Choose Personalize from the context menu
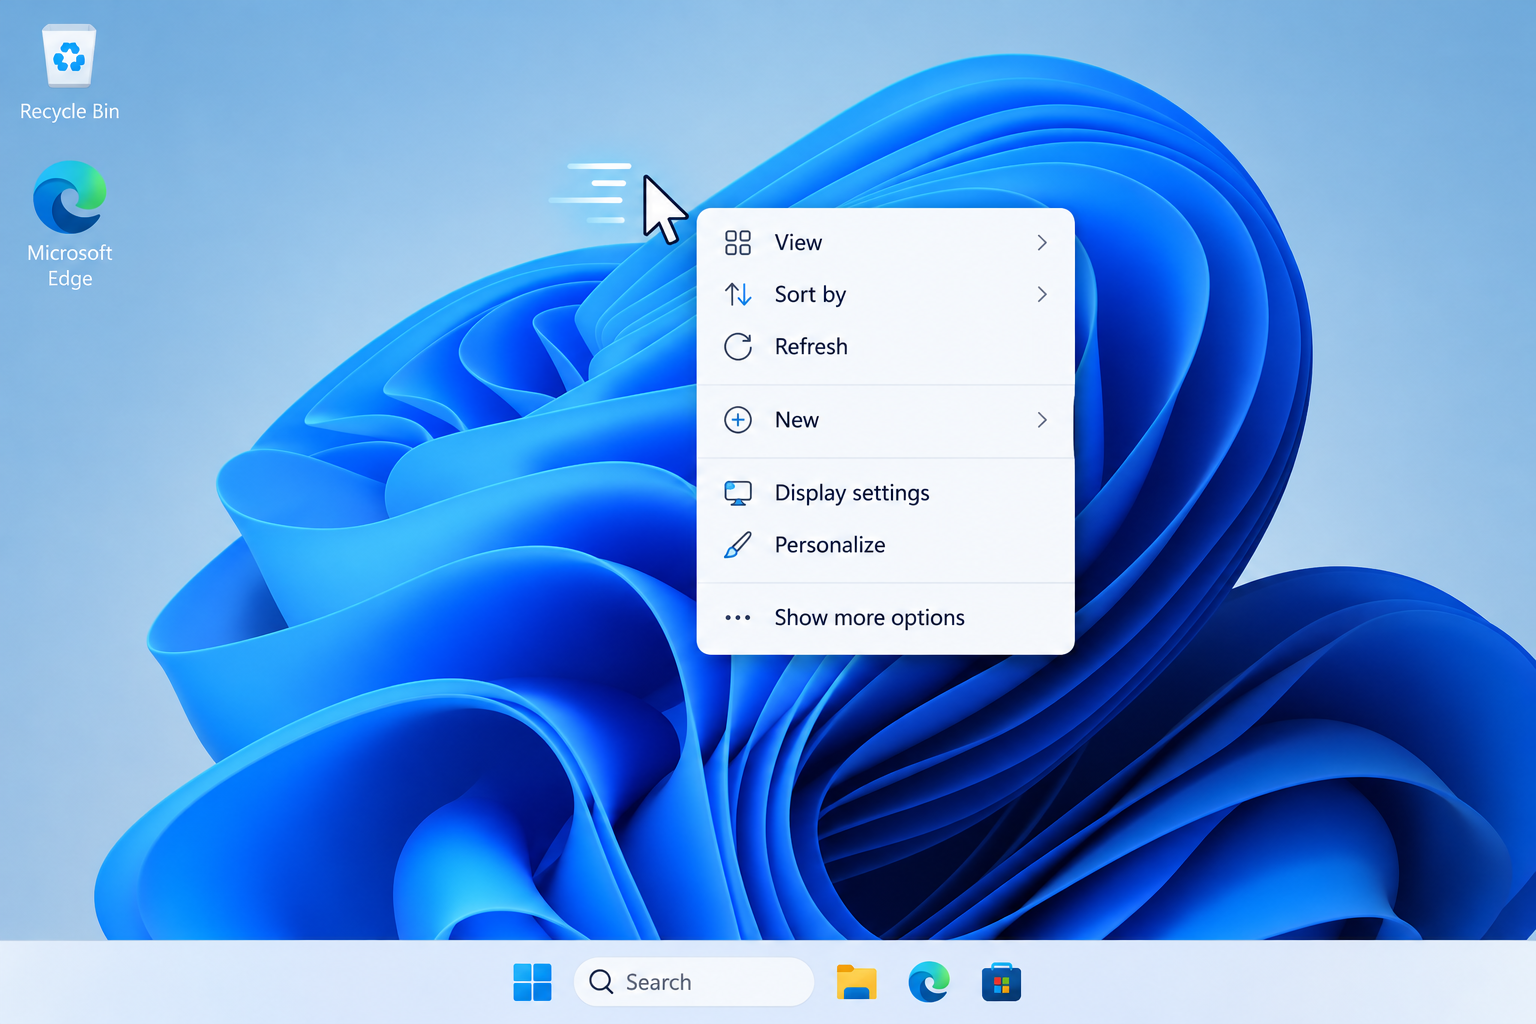This screenshot has height=1024, width=1536. click(885, 545)
